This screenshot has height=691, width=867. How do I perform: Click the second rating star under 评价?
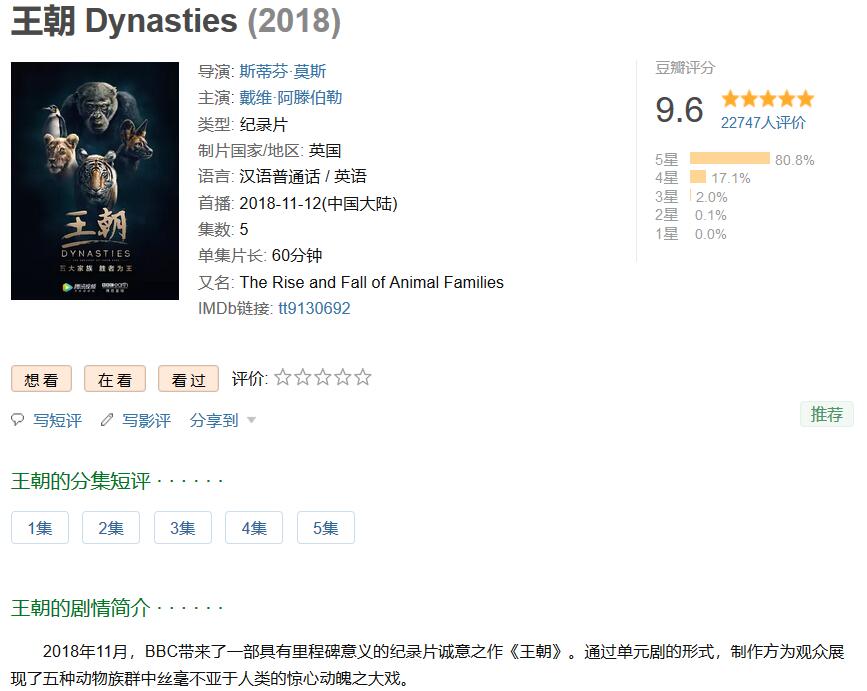tap(302, 378)
